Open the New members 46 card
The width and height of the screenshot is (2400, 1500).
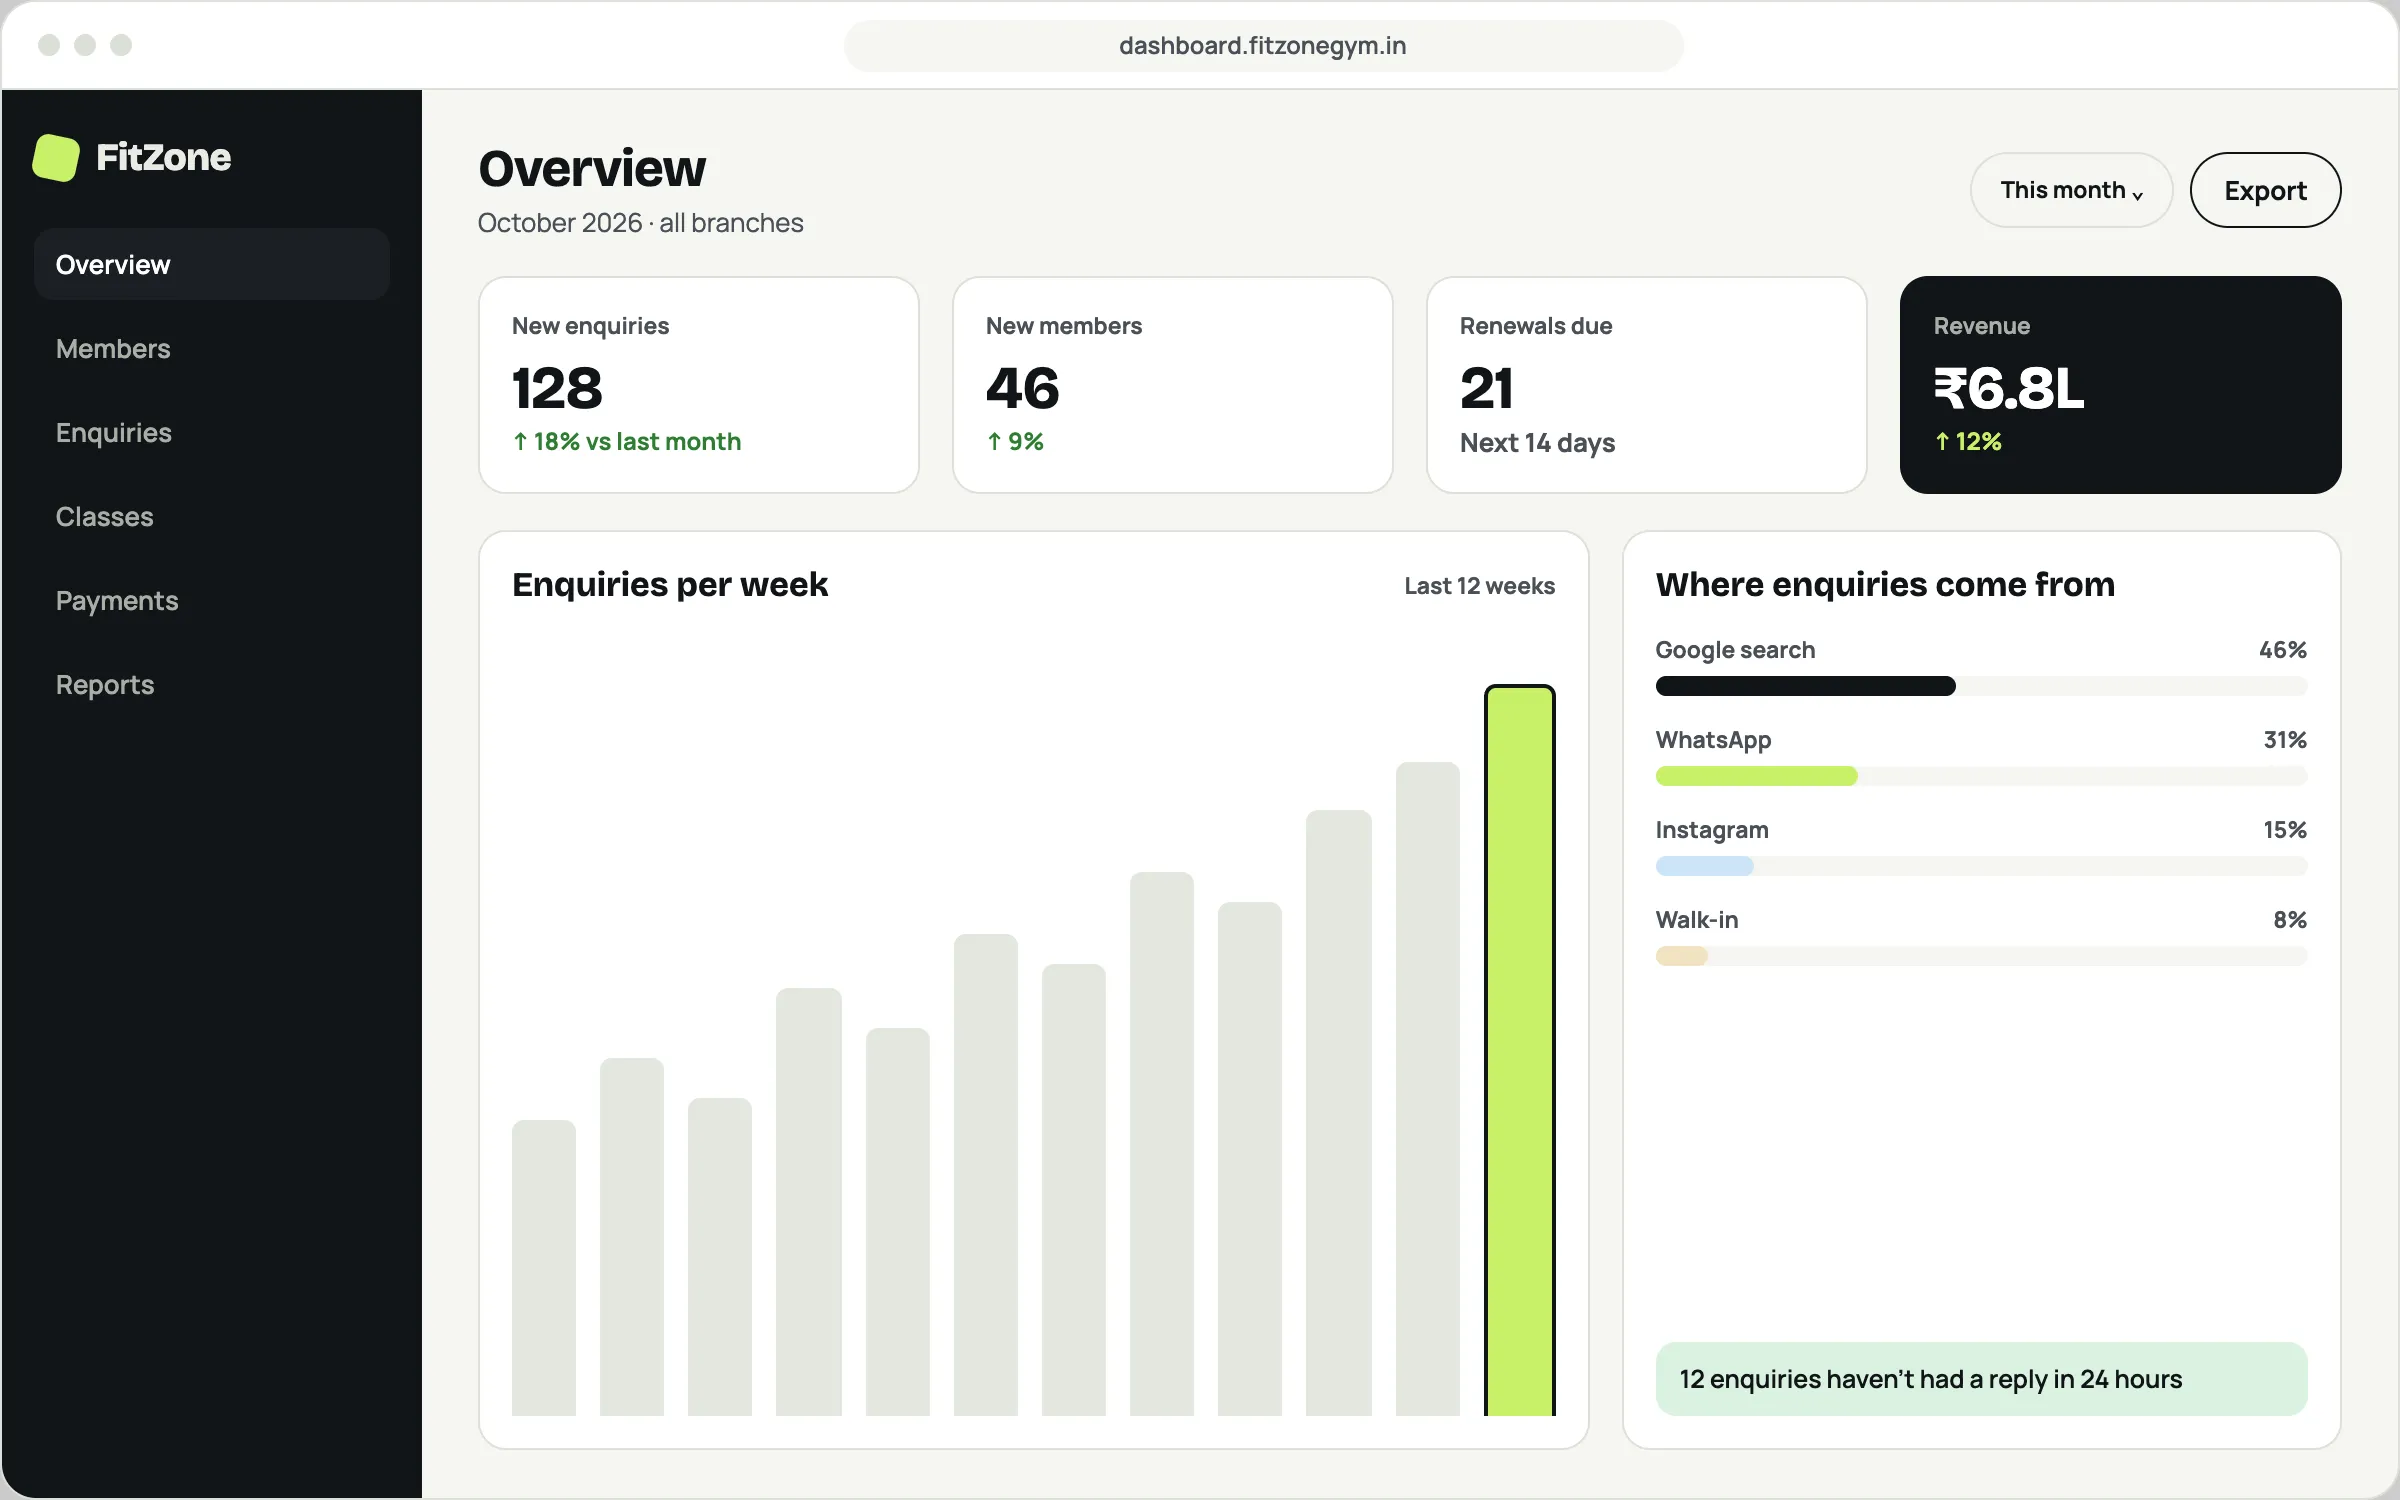(x=1173, y=385)
